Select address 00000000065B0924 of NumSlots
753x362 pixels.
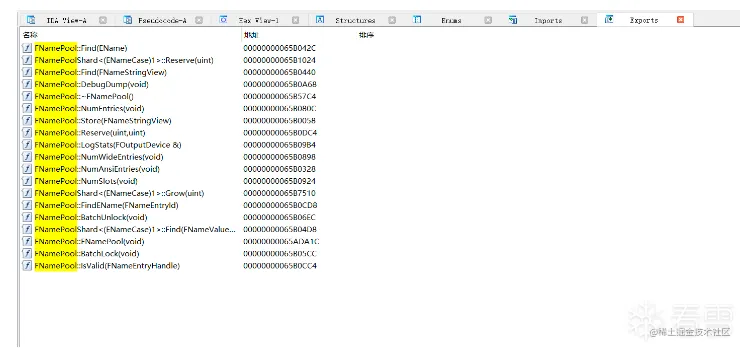click(280, 181)
